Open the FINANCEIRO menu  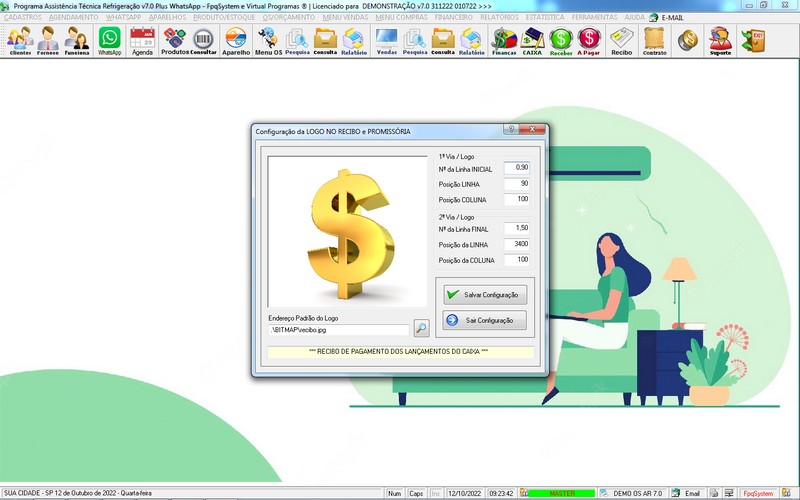(454, 17)
